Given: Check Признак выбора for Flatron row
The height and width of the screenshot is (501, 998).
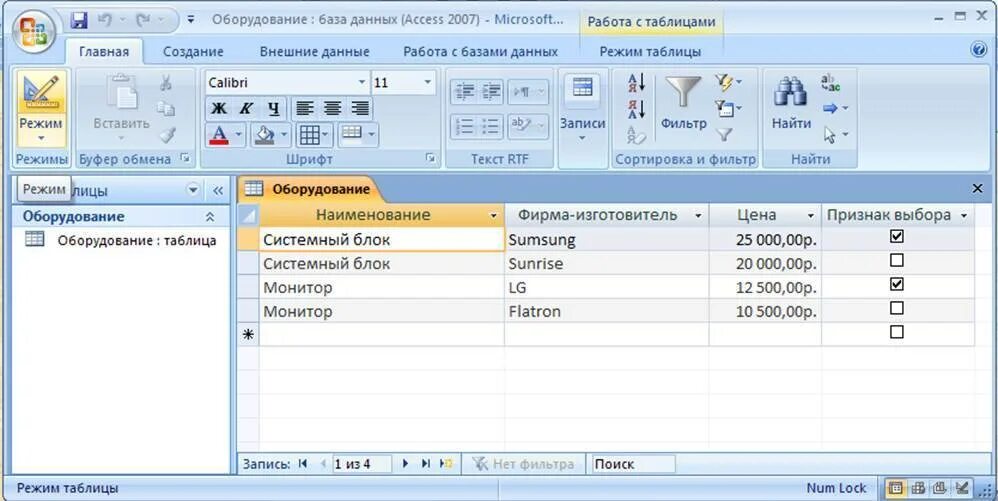Looking at the screenshot, I should click(x=896, y=308).
